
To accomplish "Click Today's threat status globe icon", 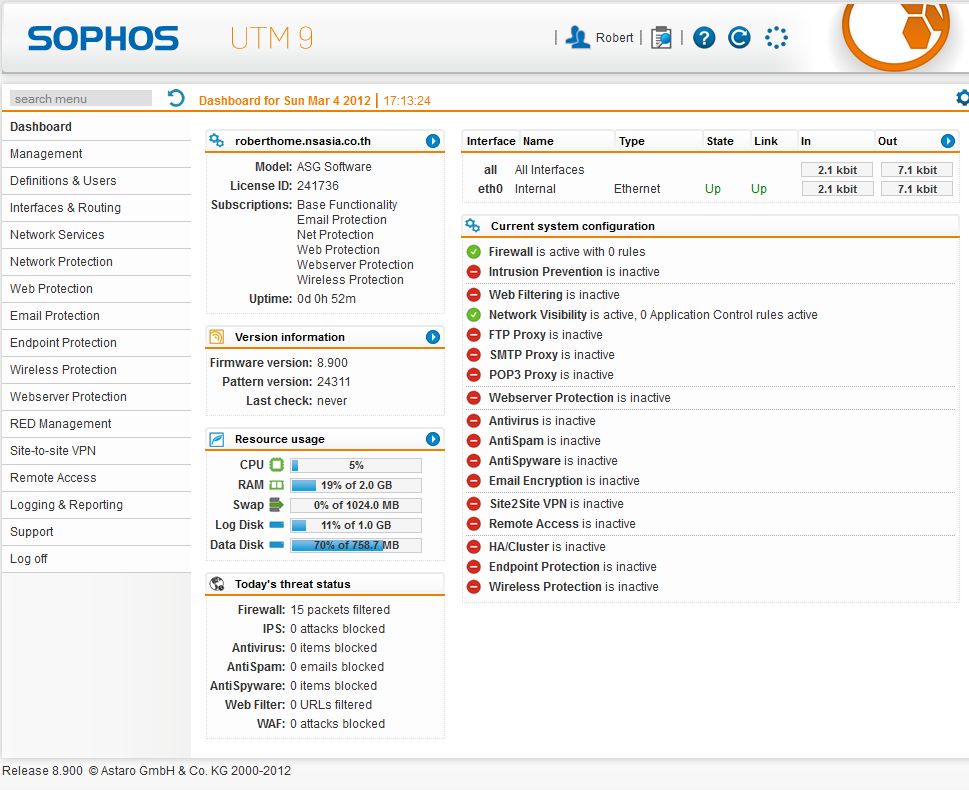I will pyautogui.click(x=216, y=584).
